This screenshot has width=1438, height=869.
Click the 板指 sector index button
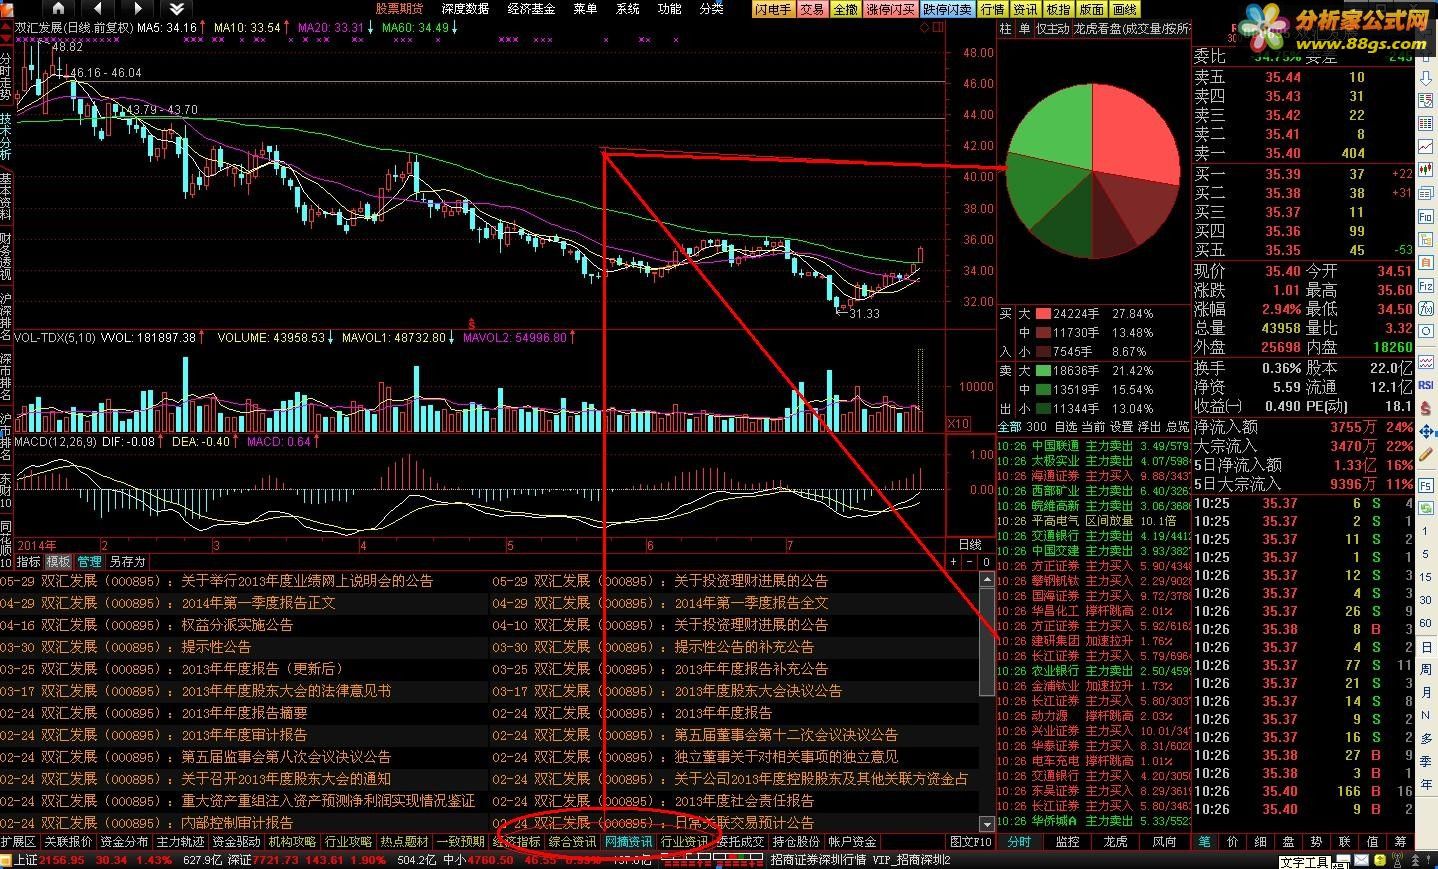[x=1059, y=9]
